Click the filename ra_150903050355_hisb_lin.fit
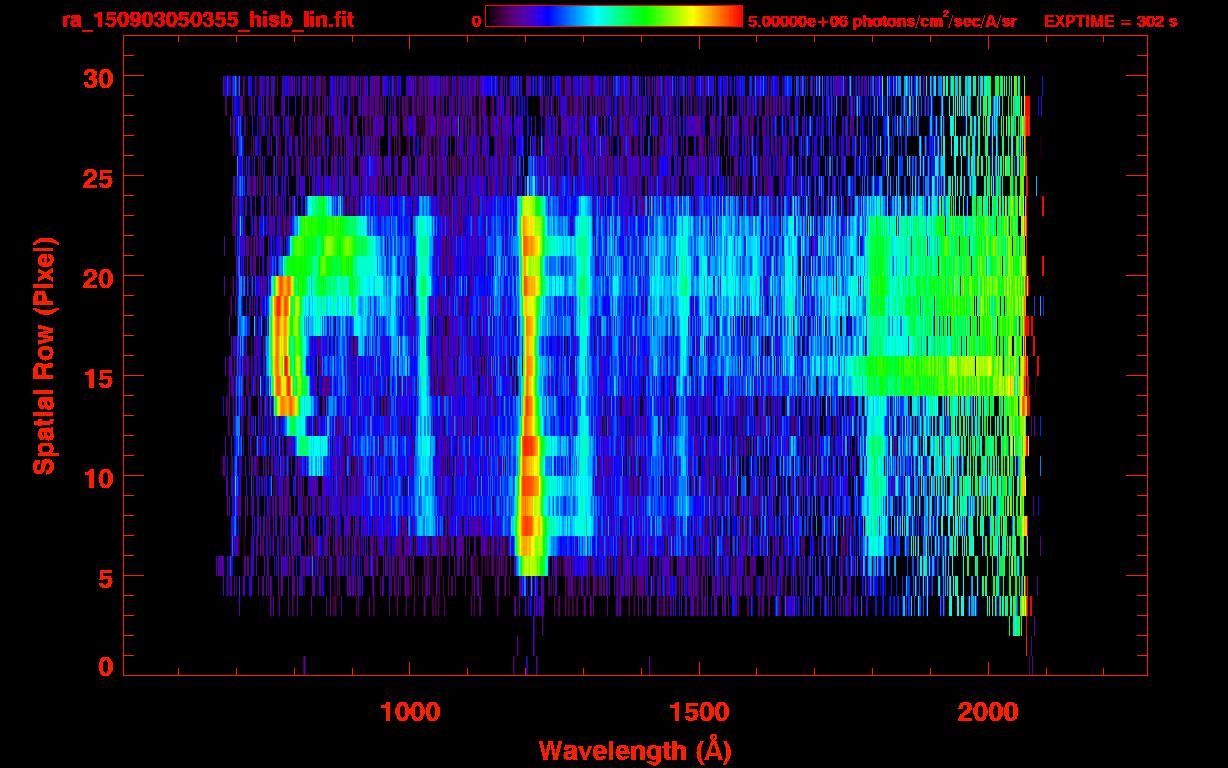Viewport: 1228px width, 768px height. (x=207, y=20)
